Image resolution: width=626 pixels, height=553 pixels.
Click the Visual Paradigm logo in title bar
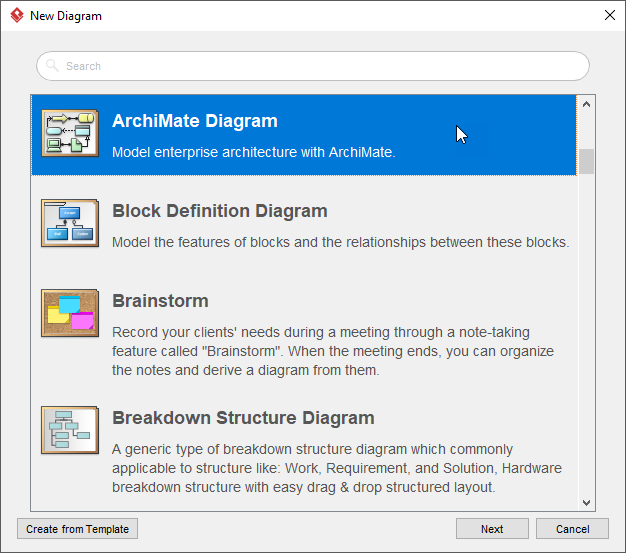tap(16, 16)
